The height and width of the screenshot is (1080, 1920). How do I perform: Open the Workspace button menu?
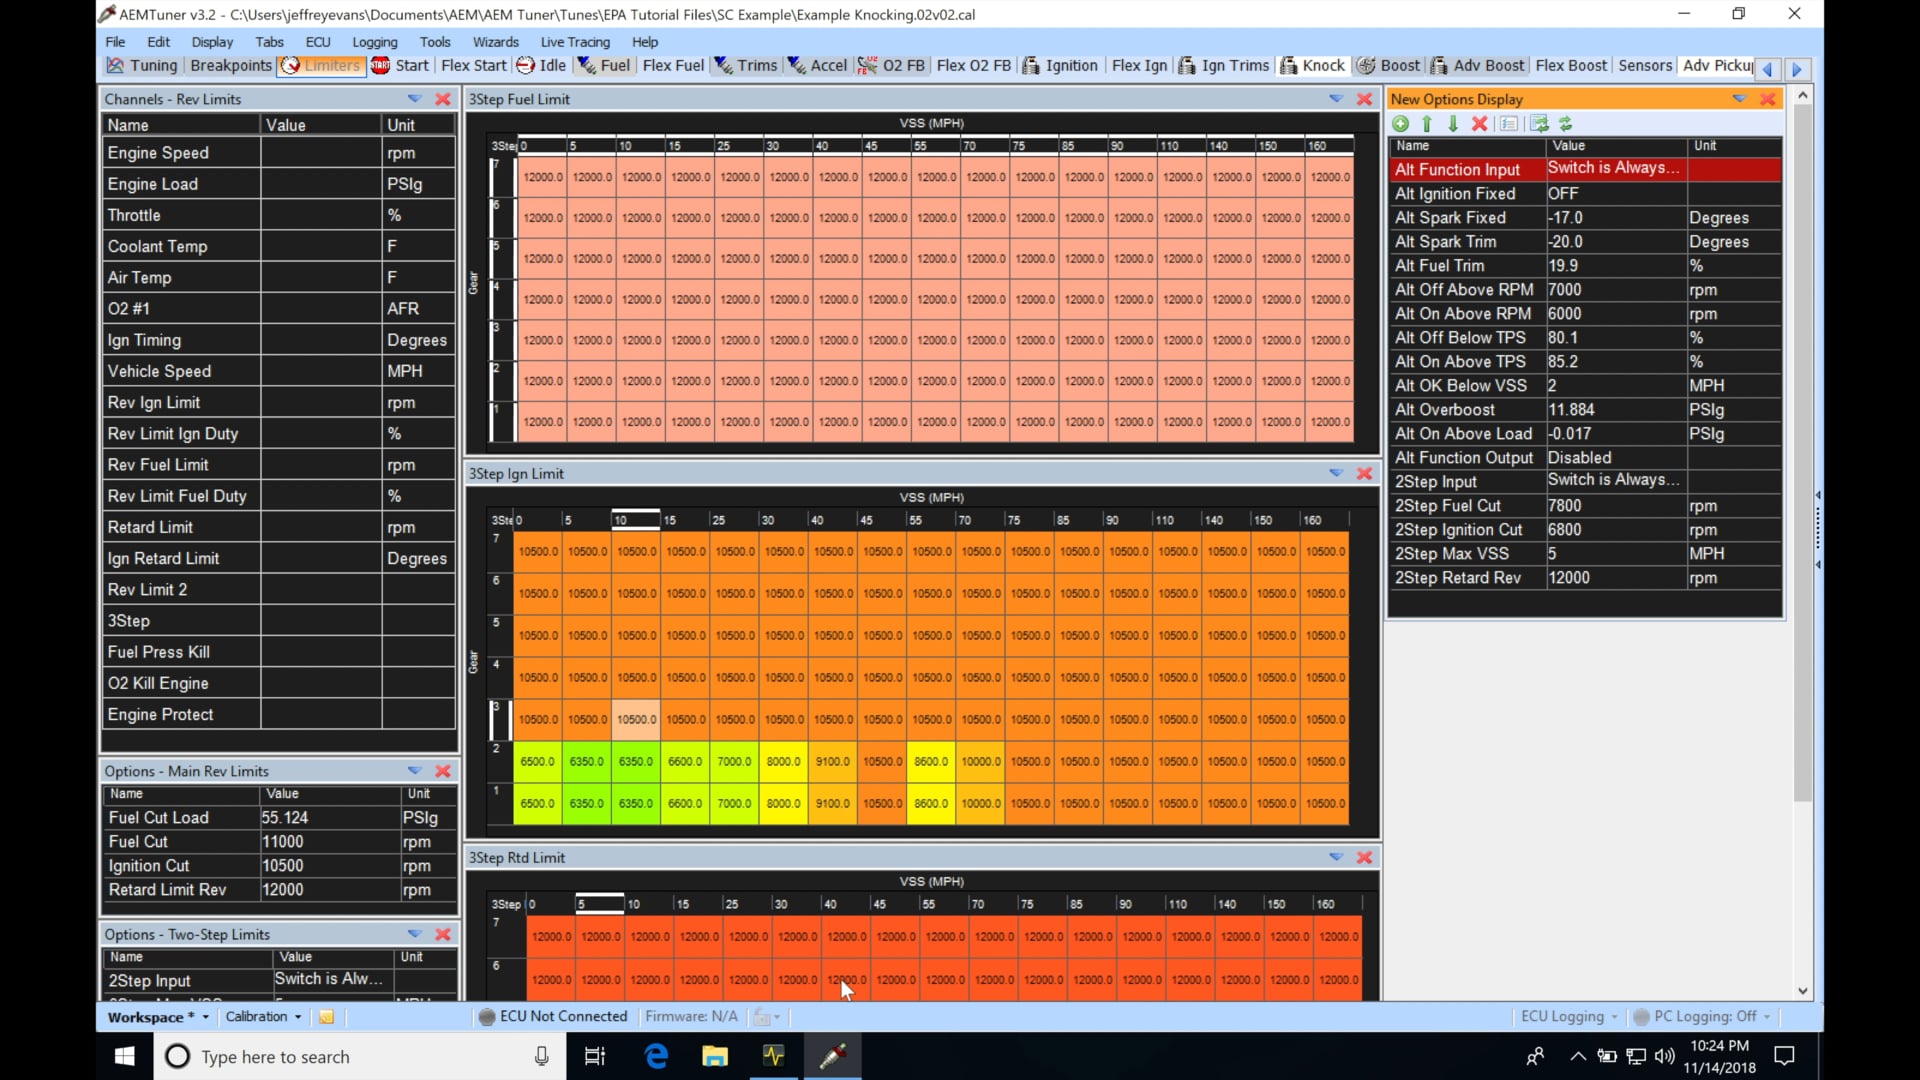pyautogui.click(x=155, y=1016)
